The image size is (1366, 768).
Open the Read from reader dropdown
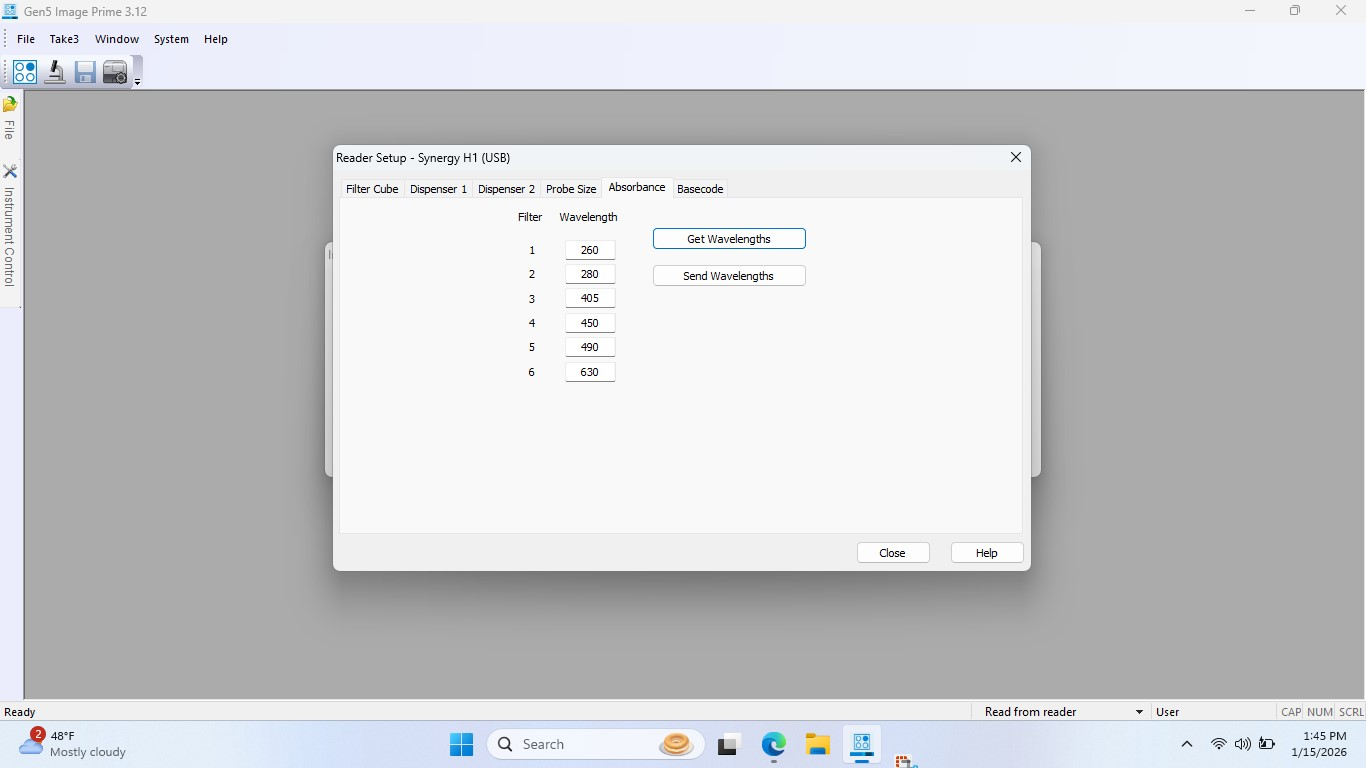click(x=1139, y=712)
